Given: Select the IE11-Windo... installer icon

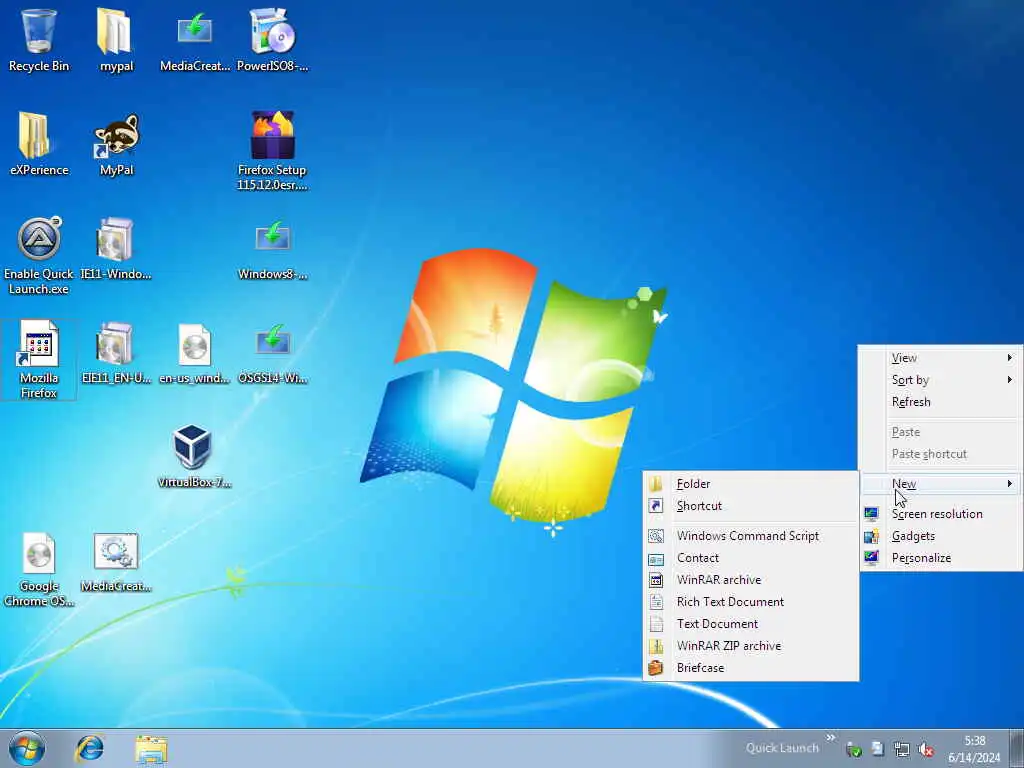Looking at the screenshot, I should click(116, 248).
